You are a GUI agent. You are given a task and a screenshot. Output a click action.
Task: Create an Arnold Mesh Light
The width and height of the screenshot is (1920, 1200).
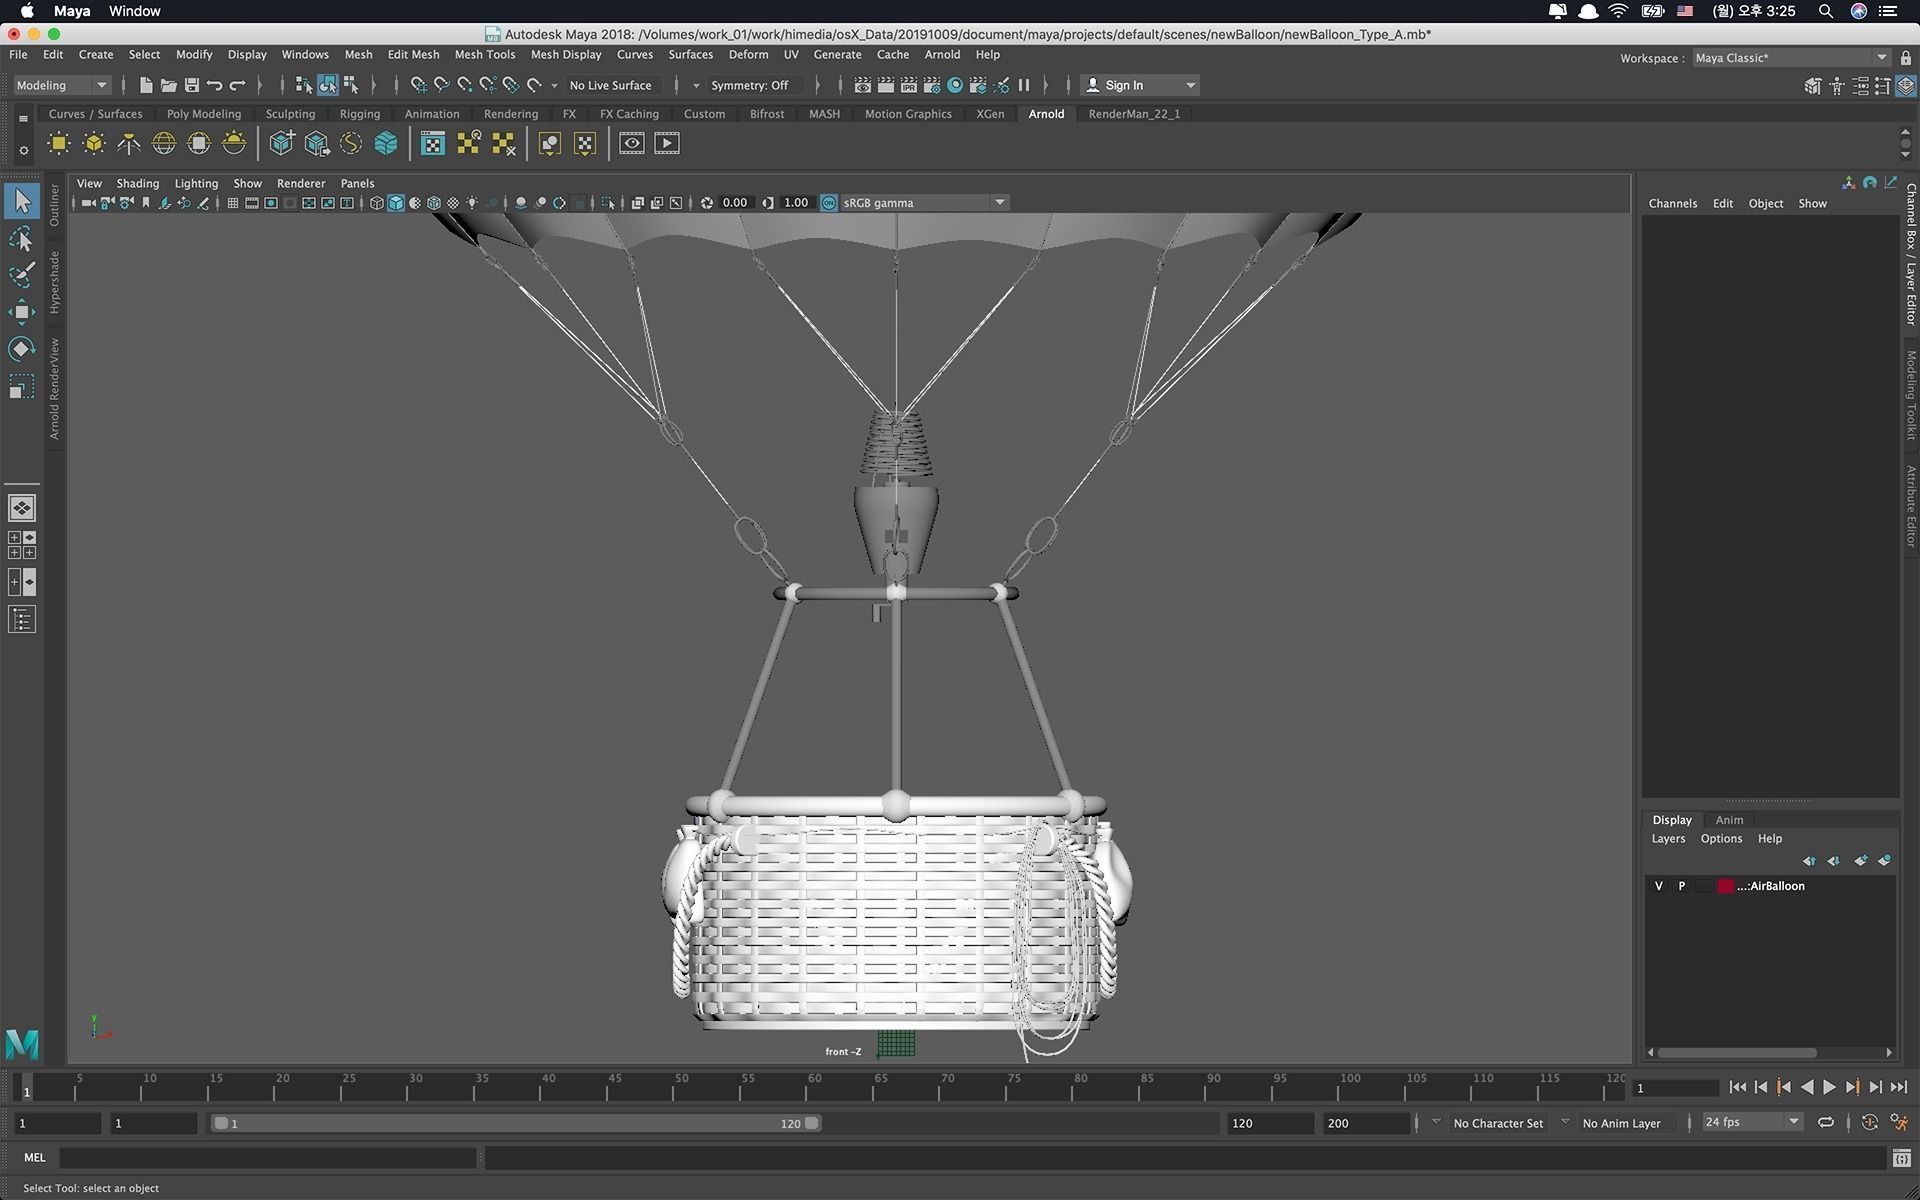pos(94,144)
